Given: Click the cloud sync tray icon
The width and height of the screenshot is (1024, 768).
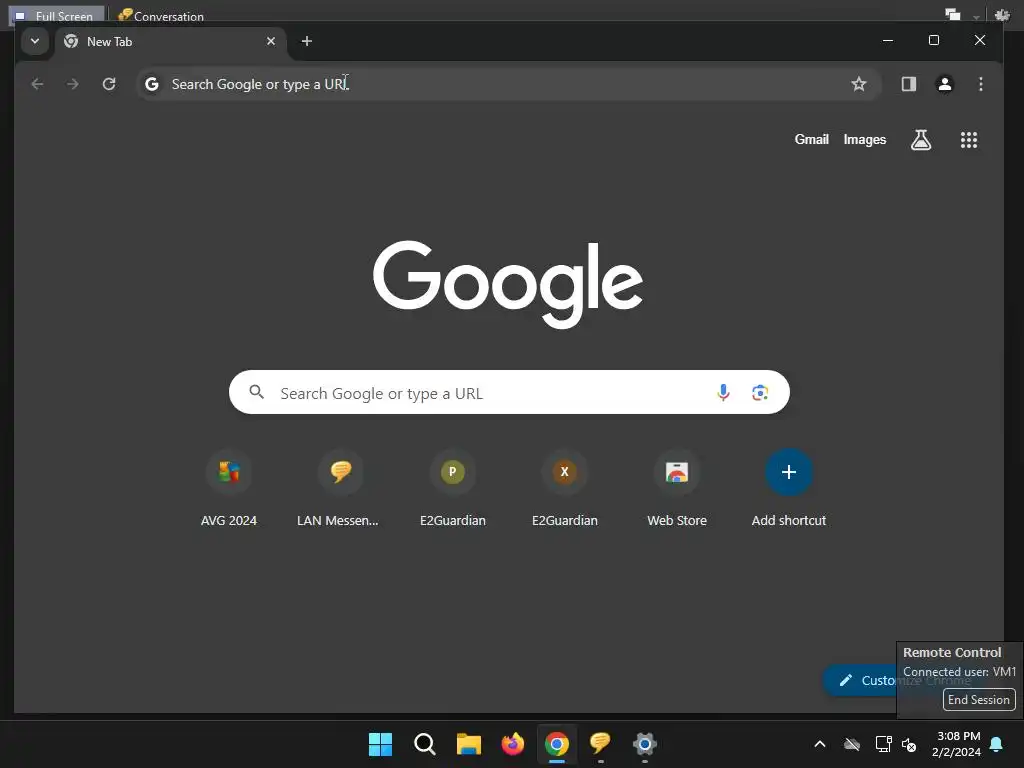Looking at the screenshot, I should click(852, 744).
